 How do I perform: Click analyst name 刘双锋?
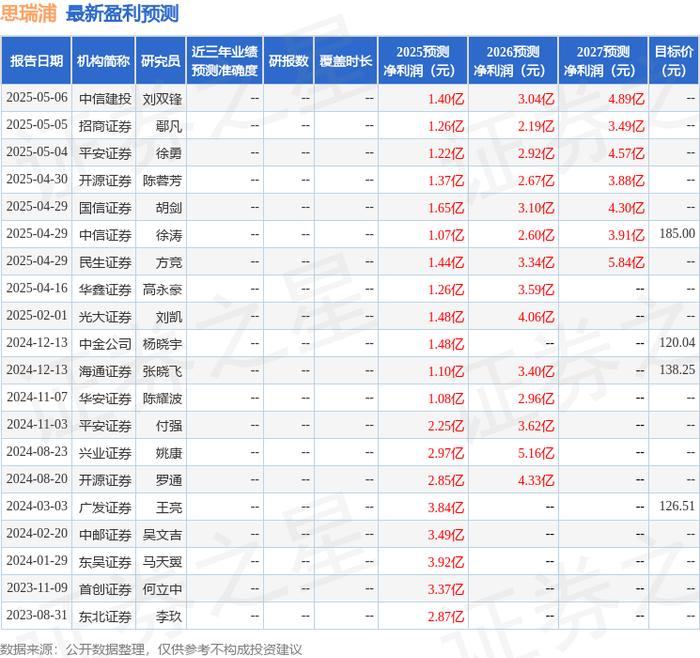tap(162, 99)
